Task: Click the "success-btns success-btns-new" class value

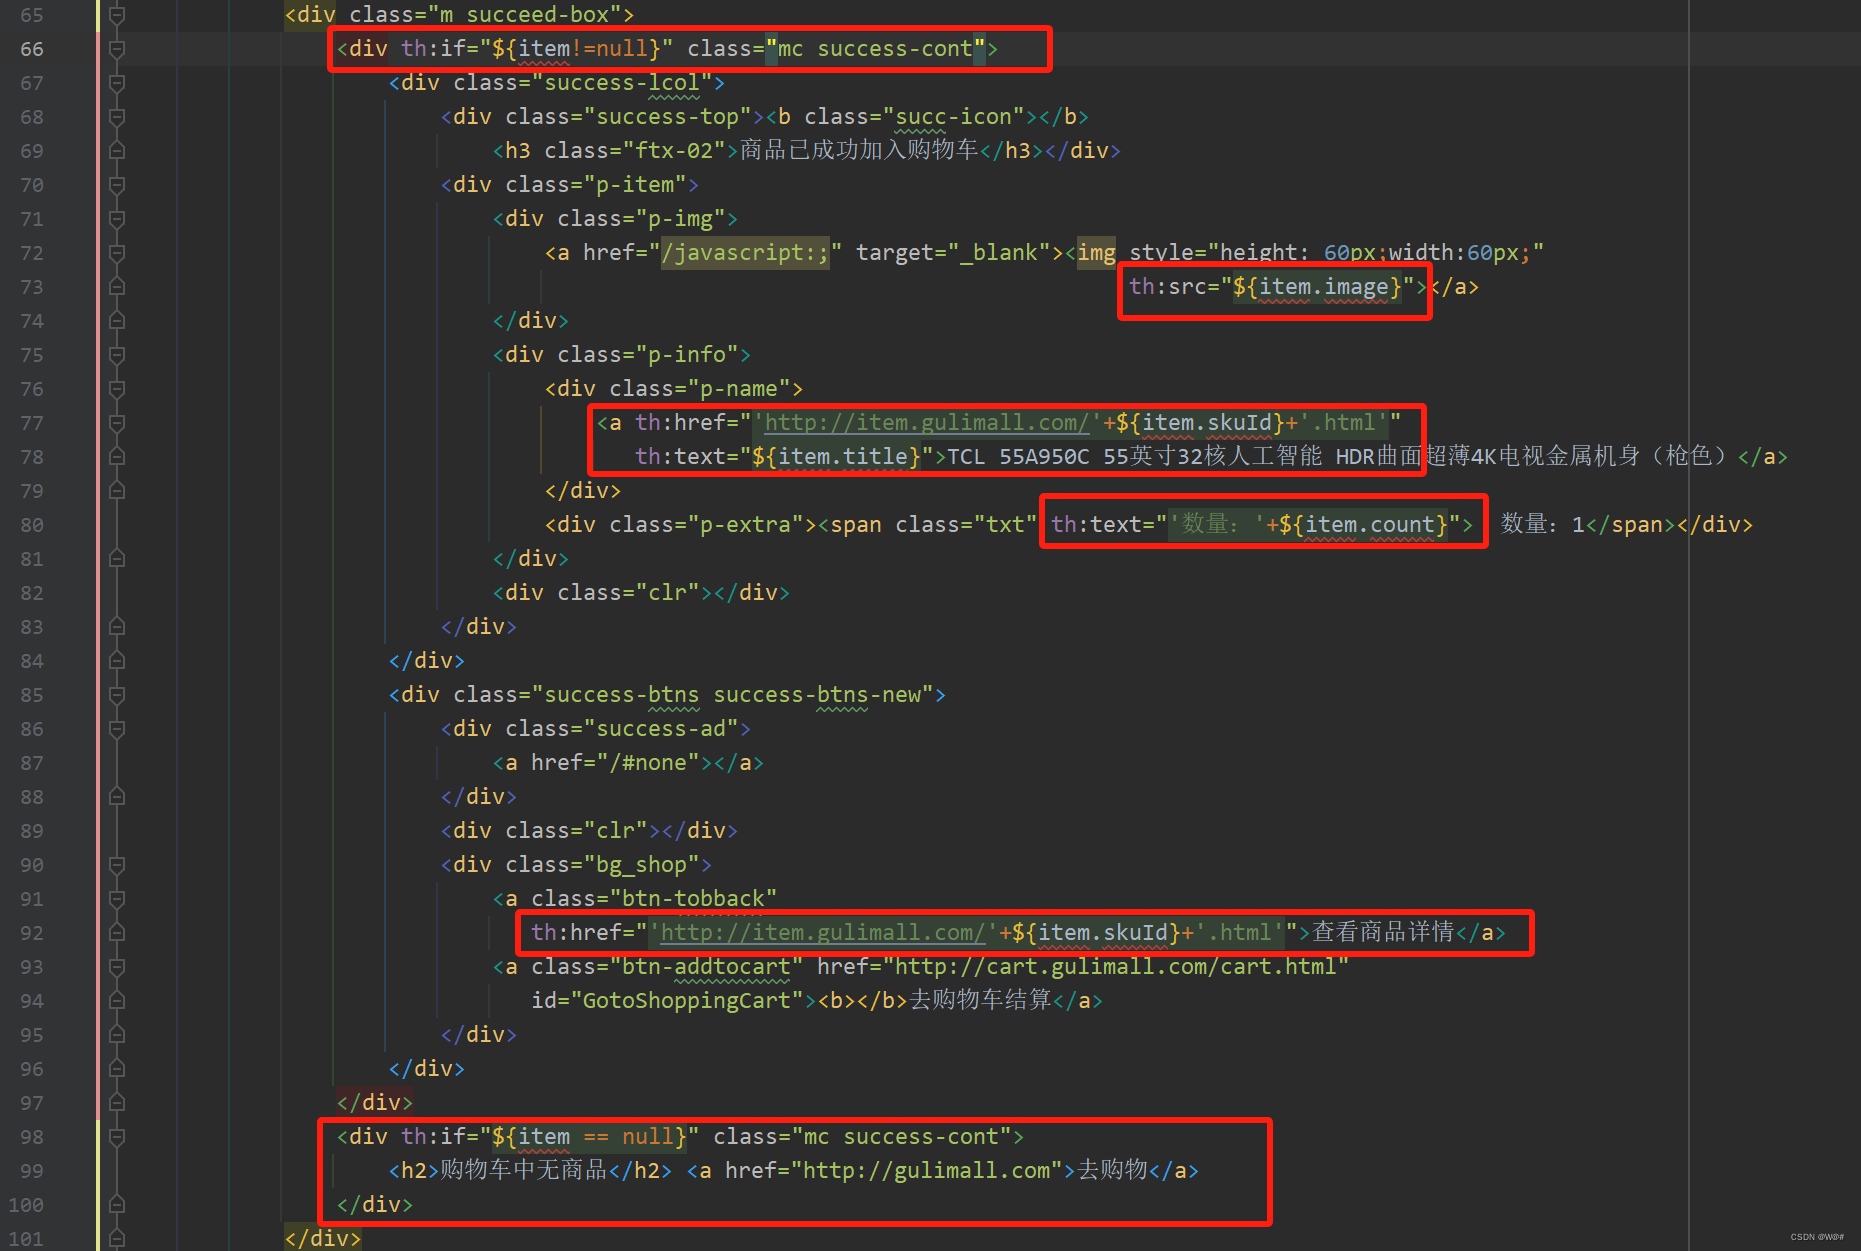Action: (732, 695)
